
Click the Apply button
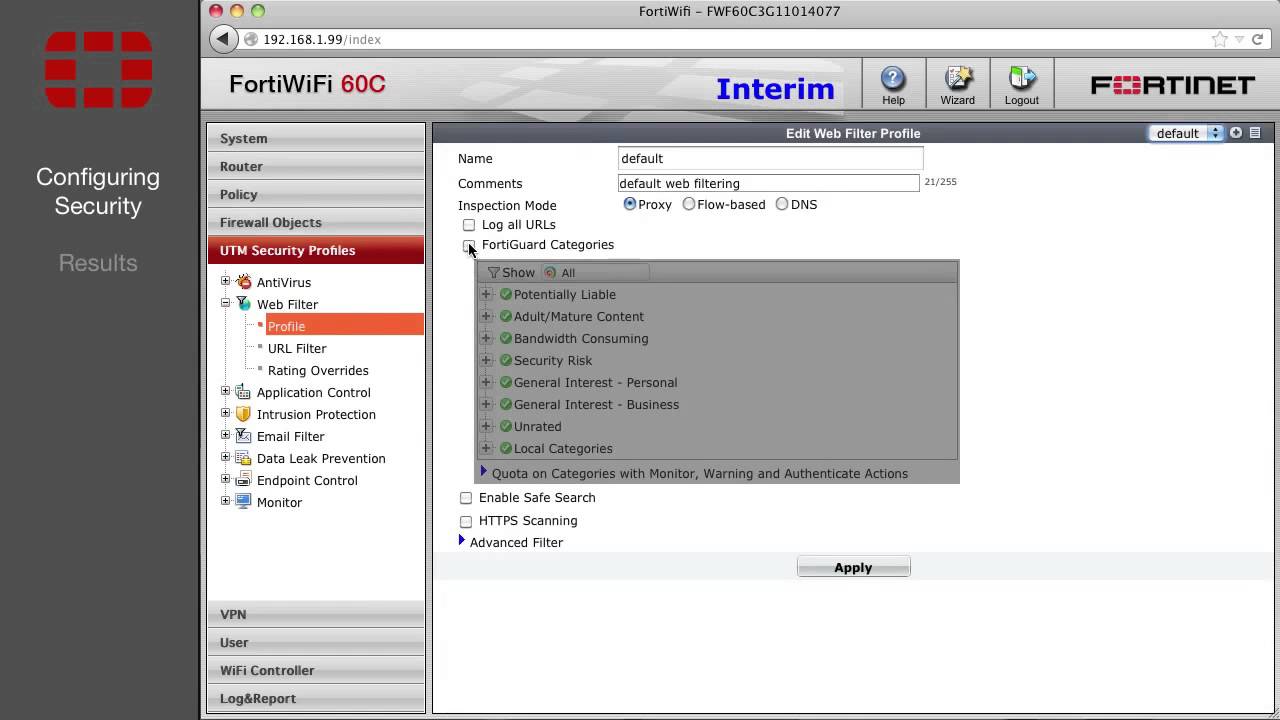coord(853,567)
